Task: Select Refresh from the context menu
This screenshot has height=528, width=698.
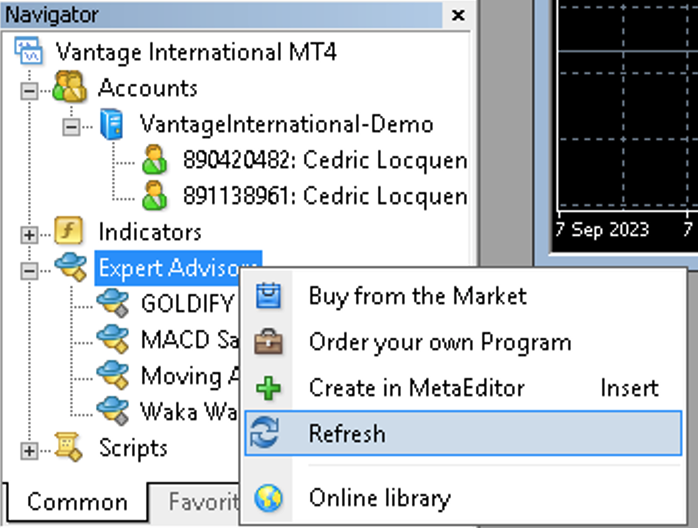Action: click(463, 433)
